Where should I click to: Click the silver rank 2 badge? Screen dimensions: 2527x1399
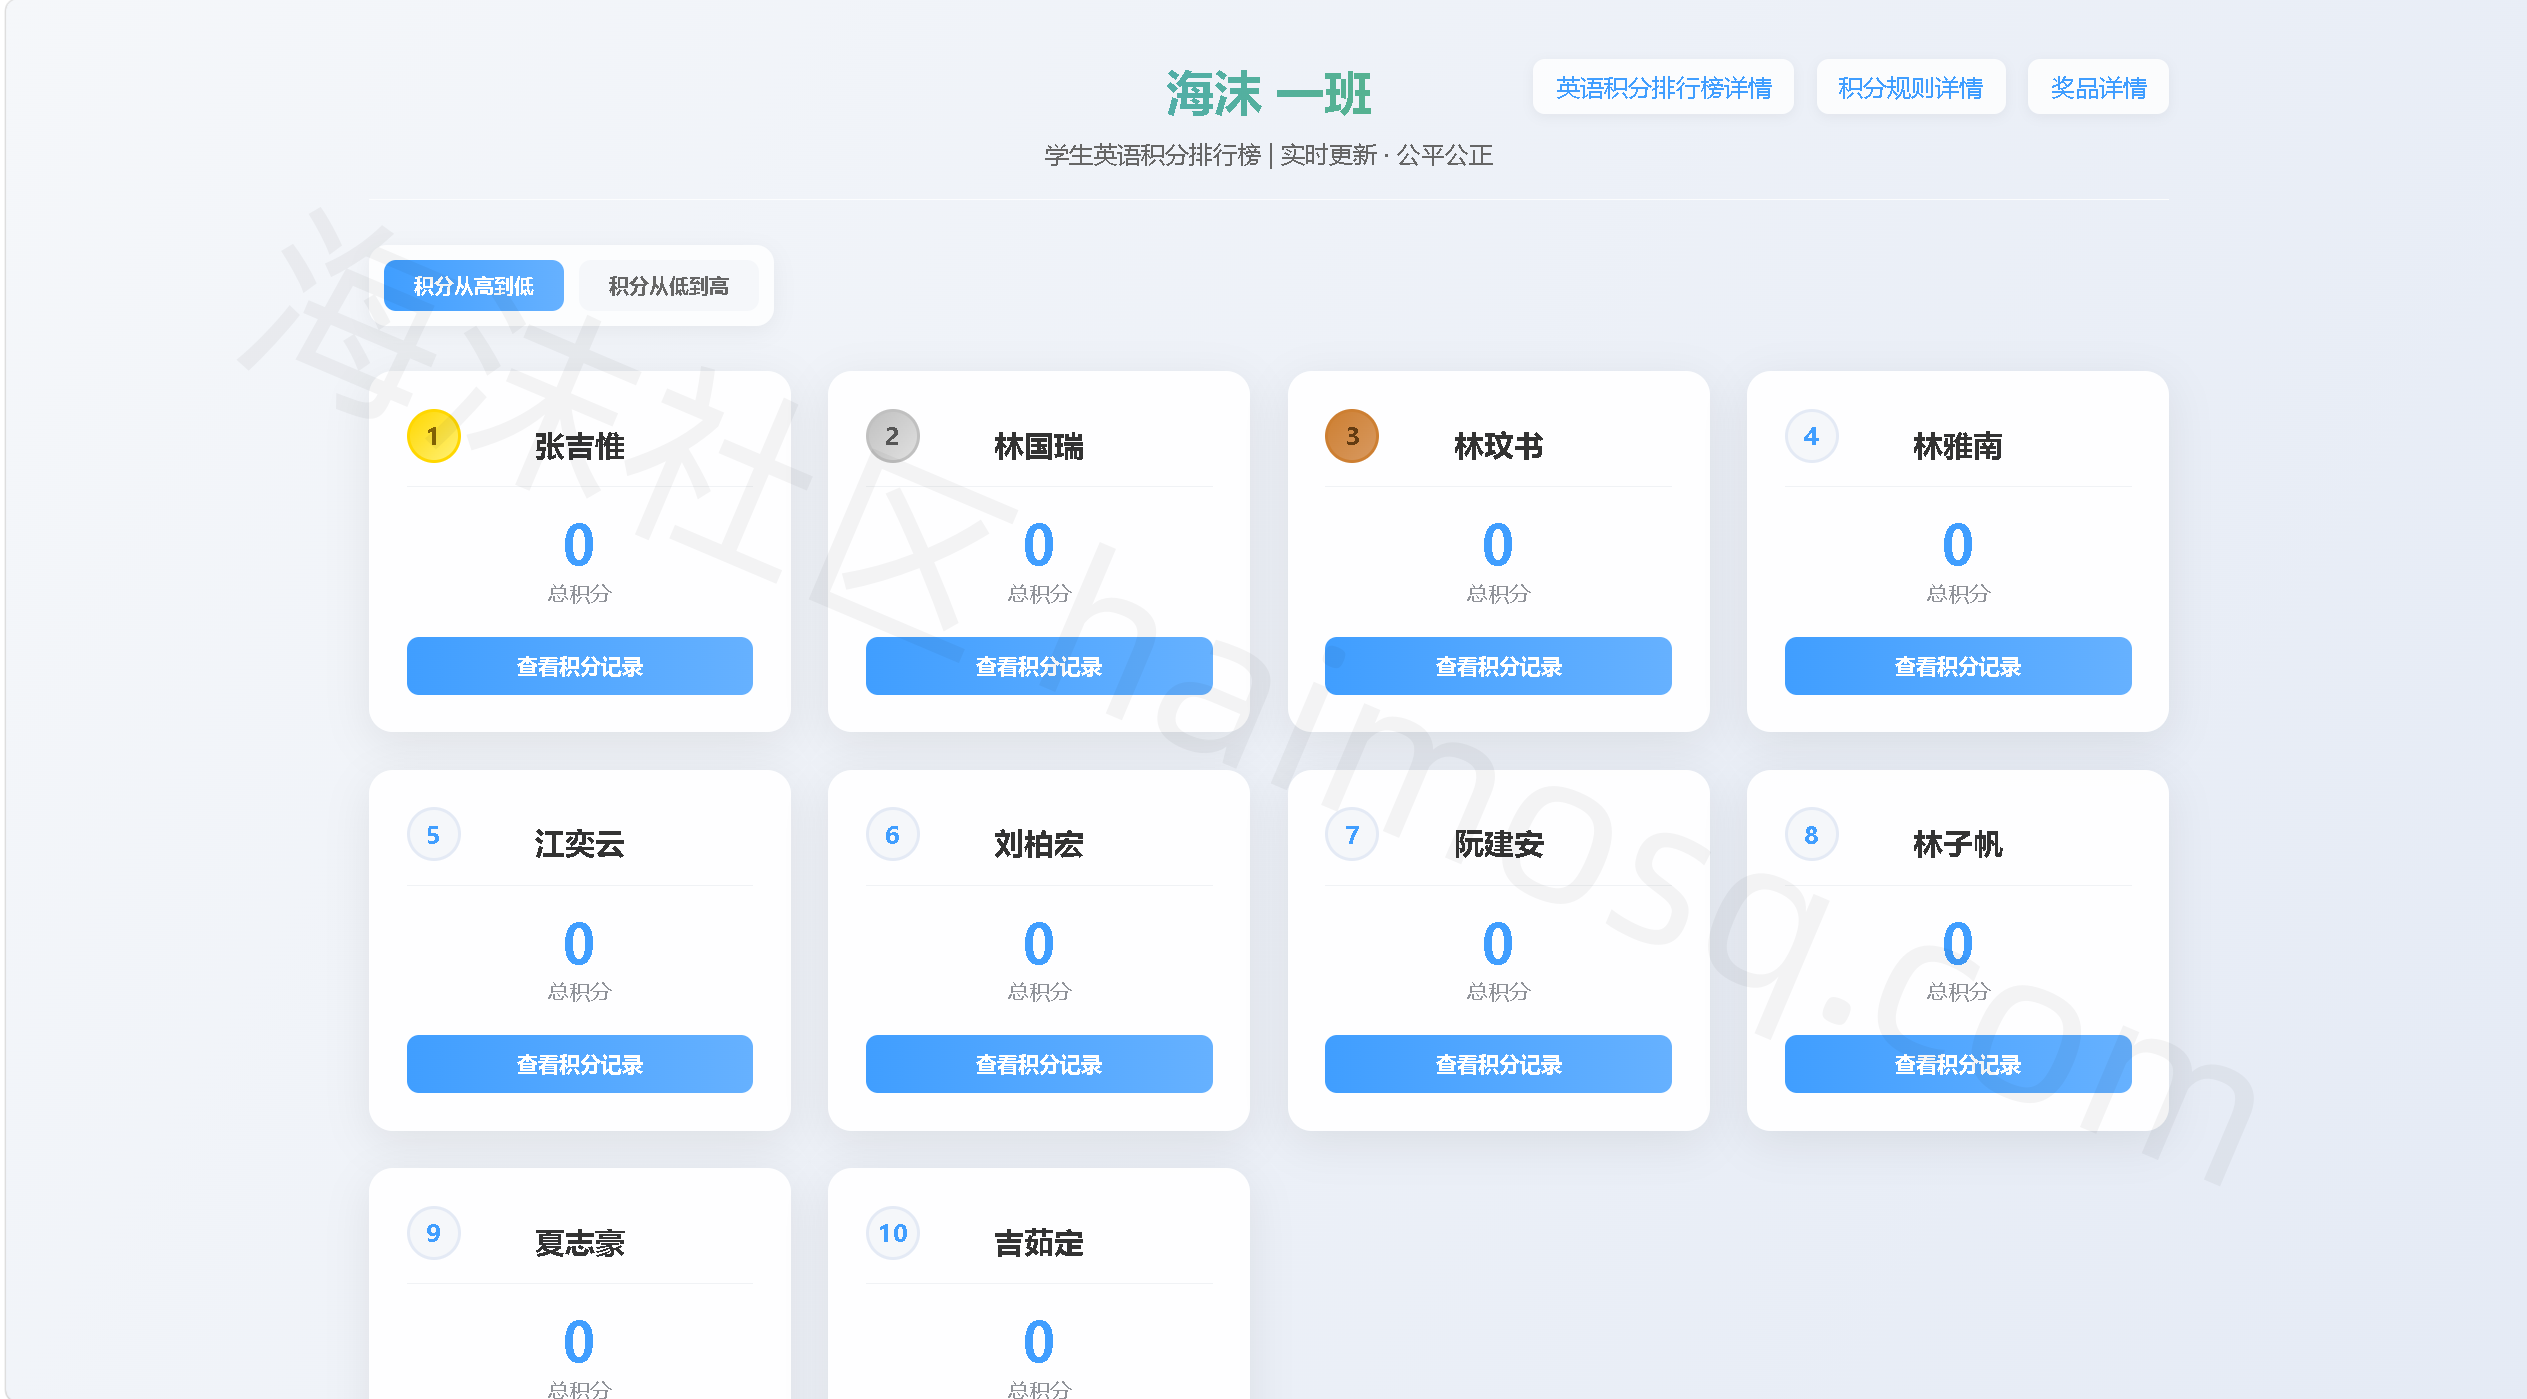pyautogui.click(x=892, y=436)
